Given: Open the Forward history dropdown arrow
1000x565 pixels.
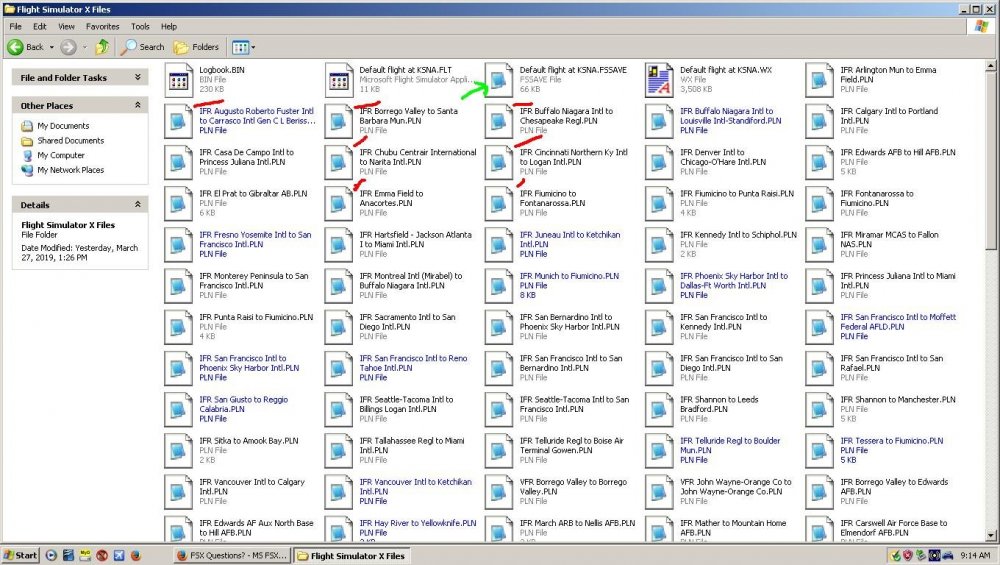Looking at the screenshot, I should tap(85, 47).
